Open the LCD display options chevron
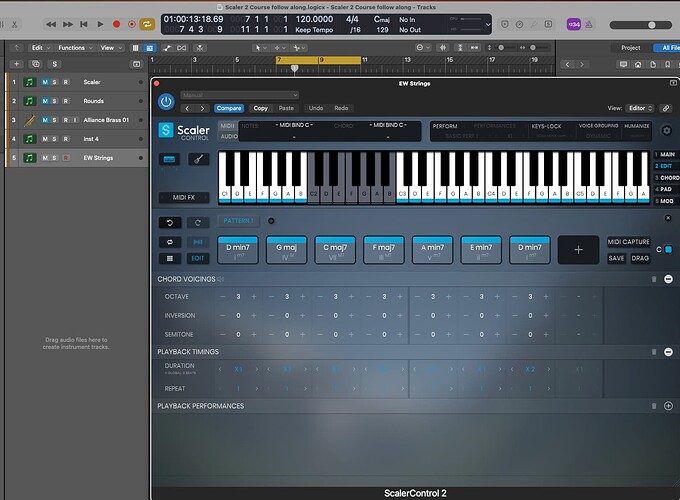This screenshot has width=680, height=500. point(488,25)
